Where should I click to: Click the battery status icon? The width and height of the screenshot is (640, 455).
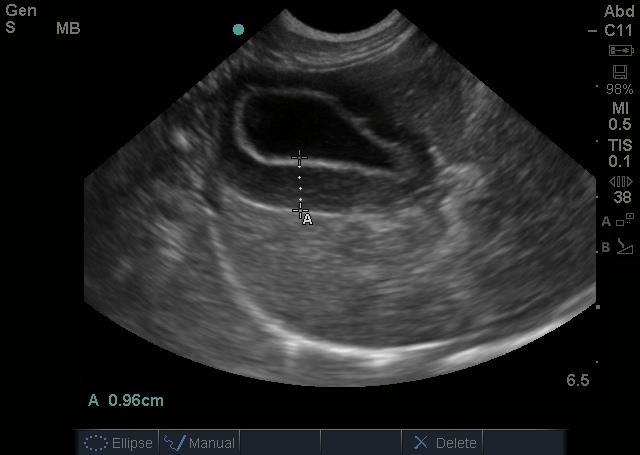point(621,51)
